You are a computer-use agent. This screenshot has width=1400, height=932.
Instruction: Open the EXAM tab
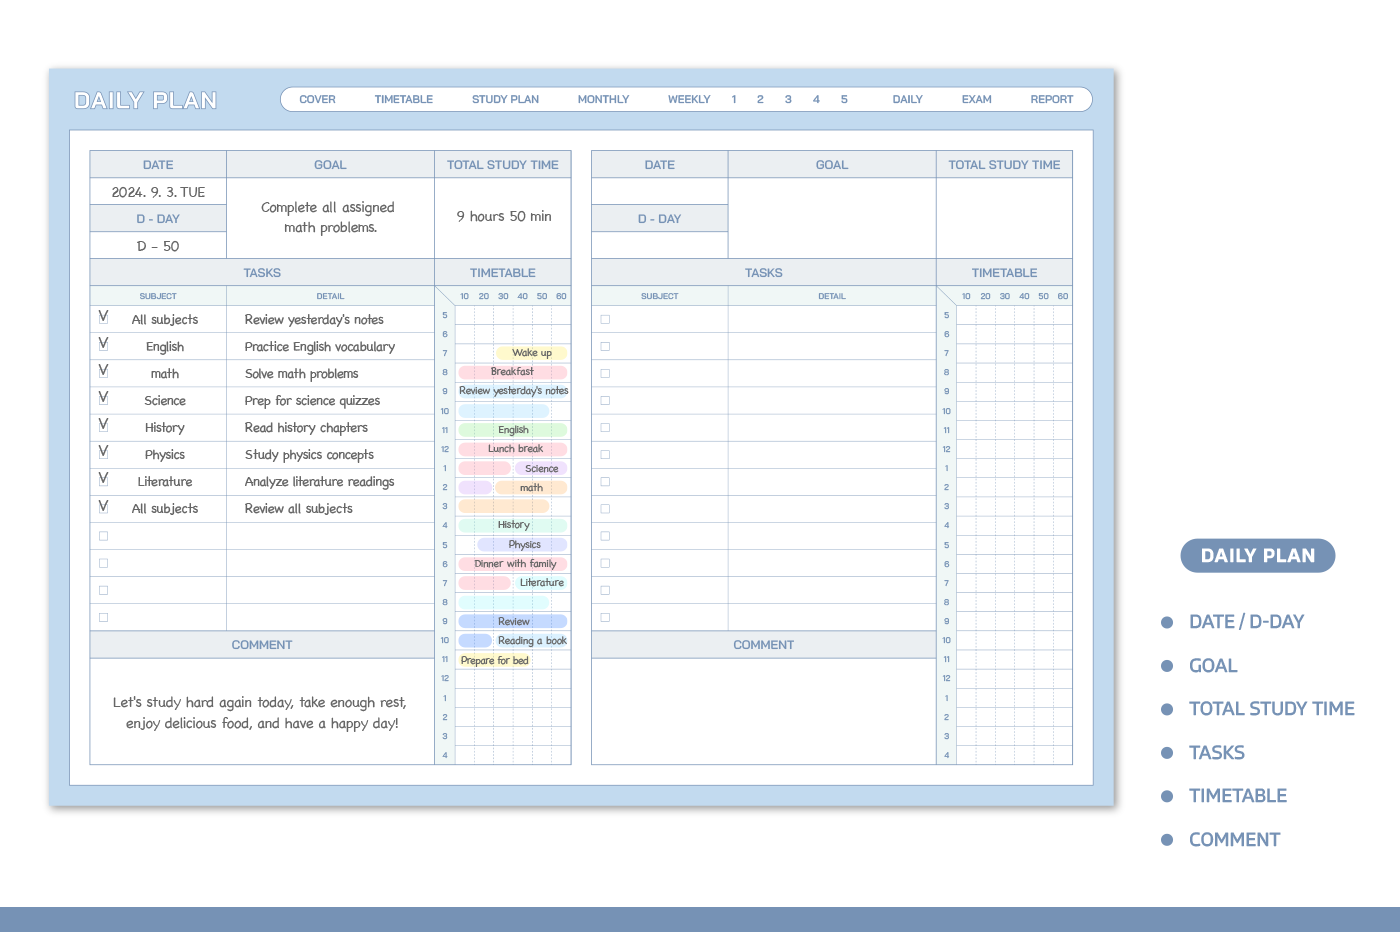pyautogui.click(x=976, y=100)
